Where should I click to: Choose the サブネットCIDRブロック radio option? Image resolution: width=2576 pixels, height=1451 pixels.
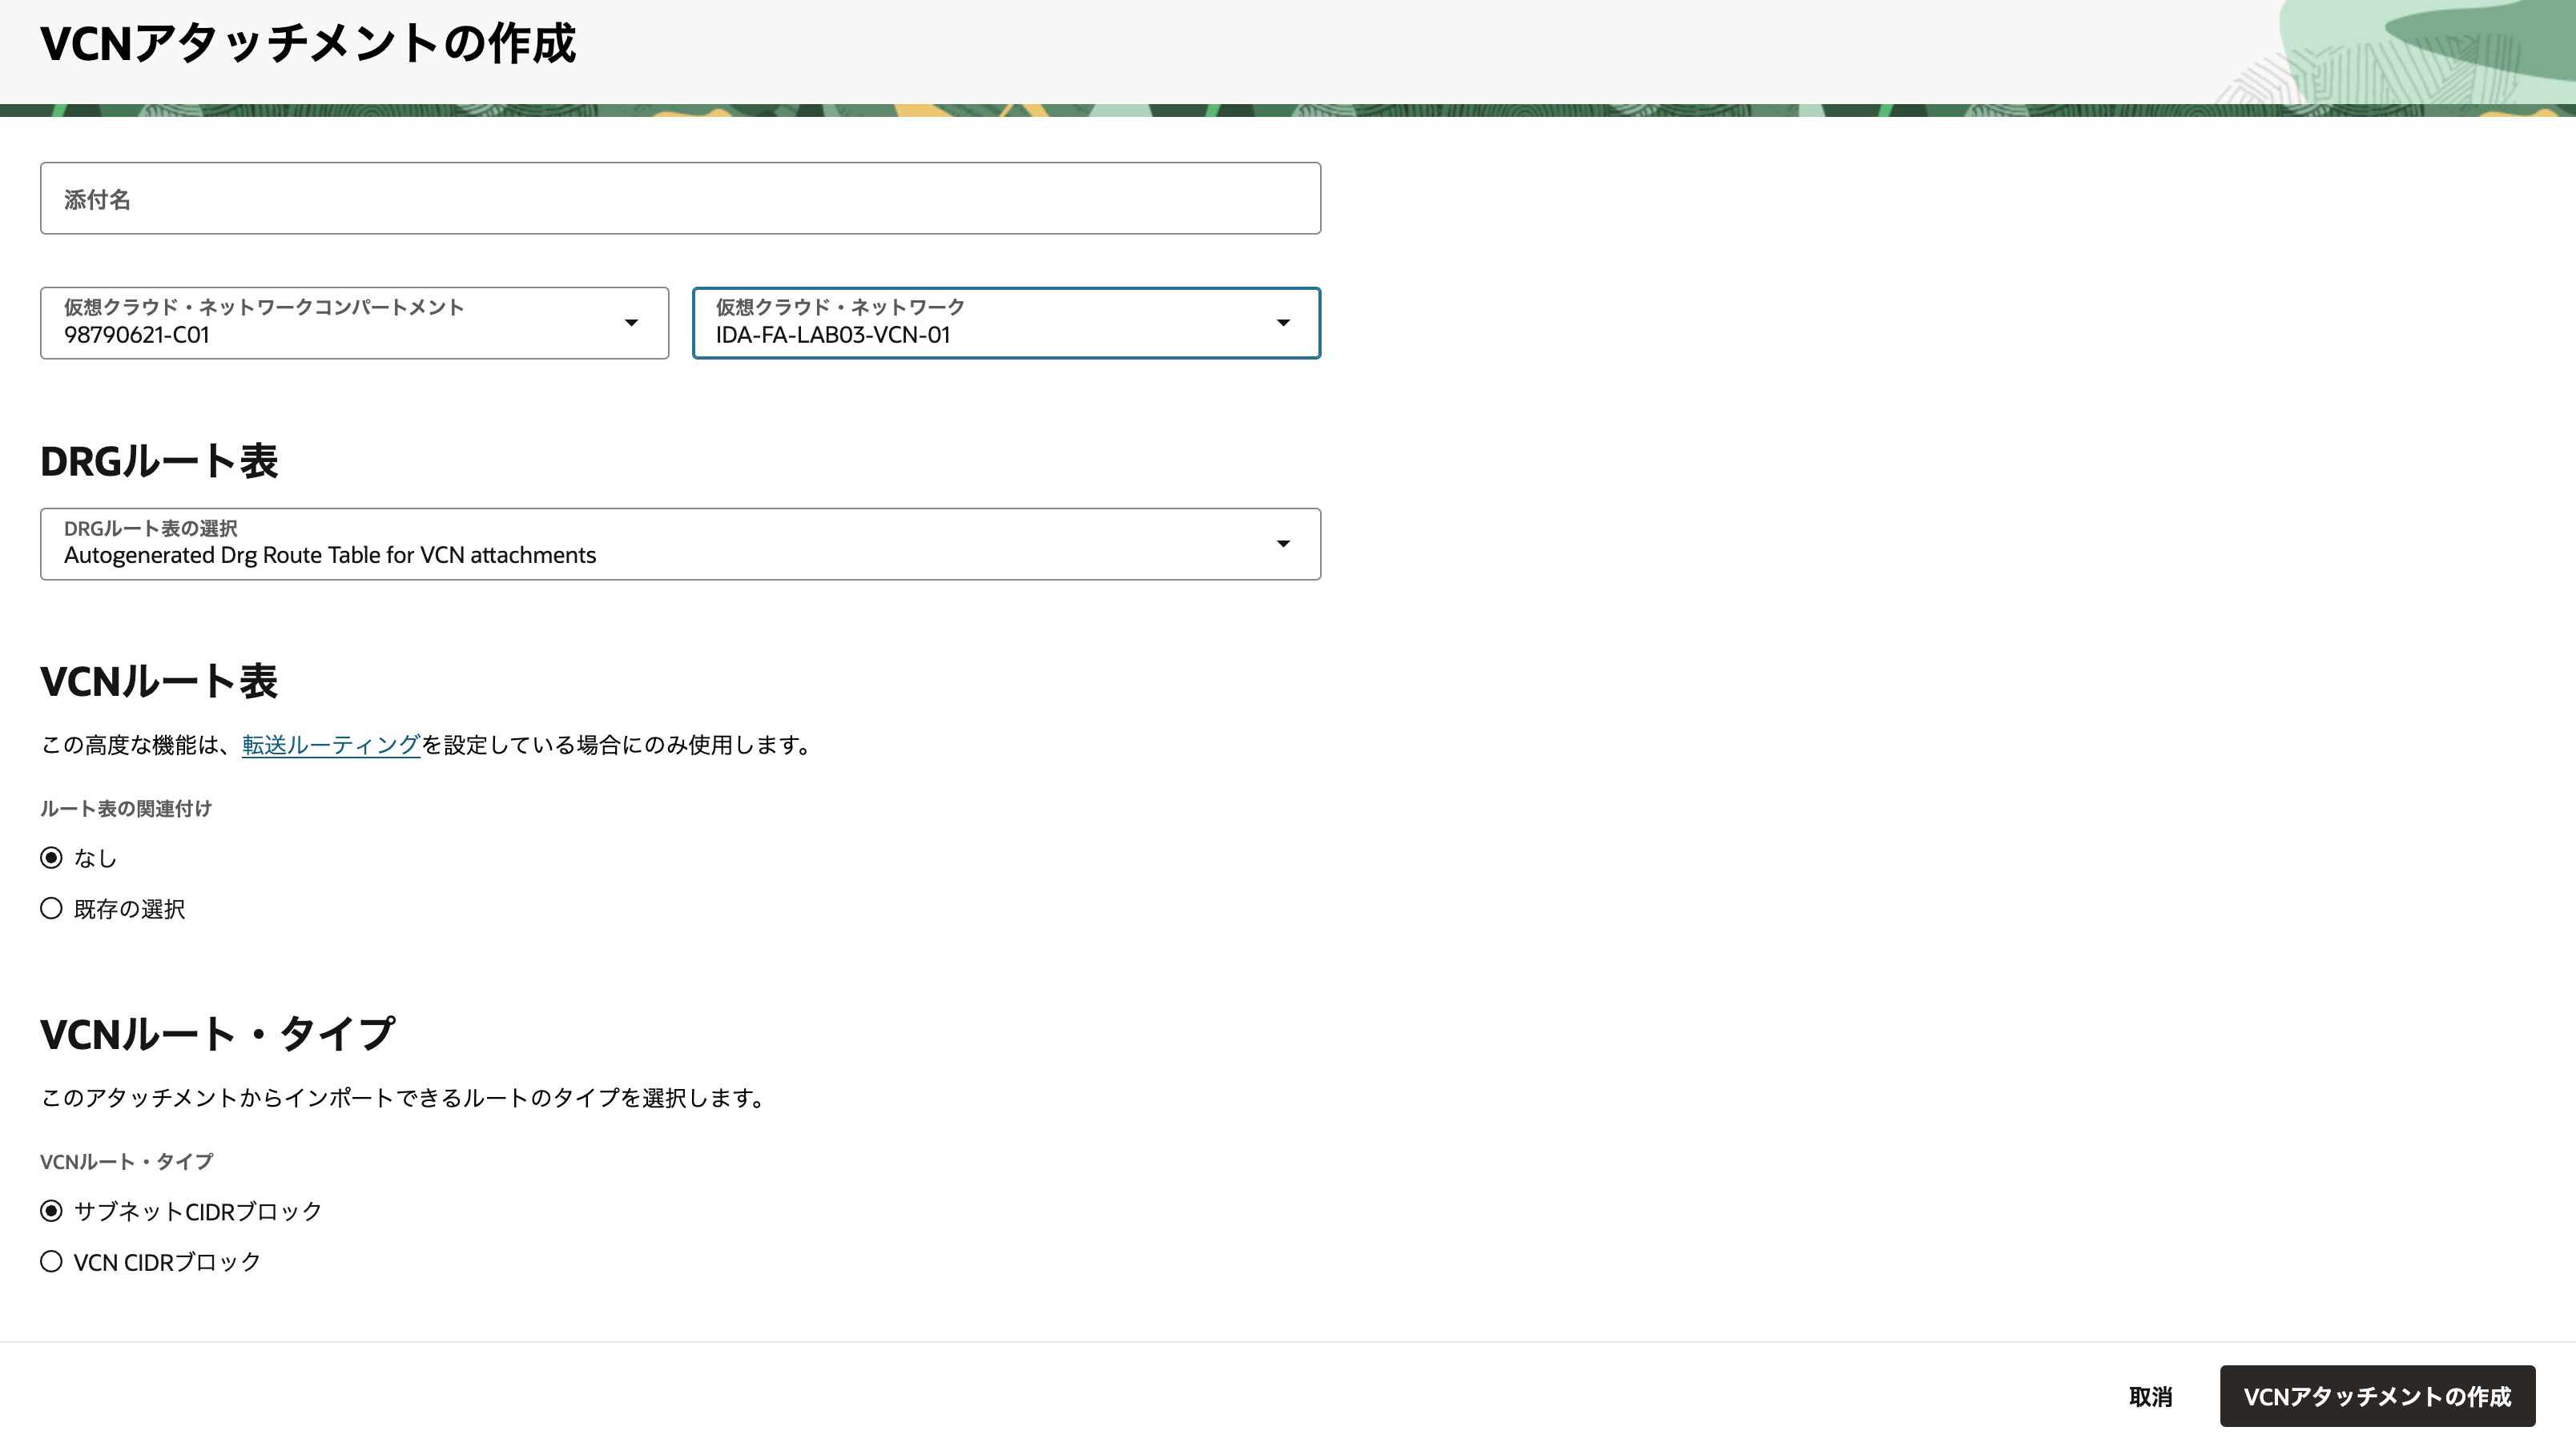point(51,1211)
